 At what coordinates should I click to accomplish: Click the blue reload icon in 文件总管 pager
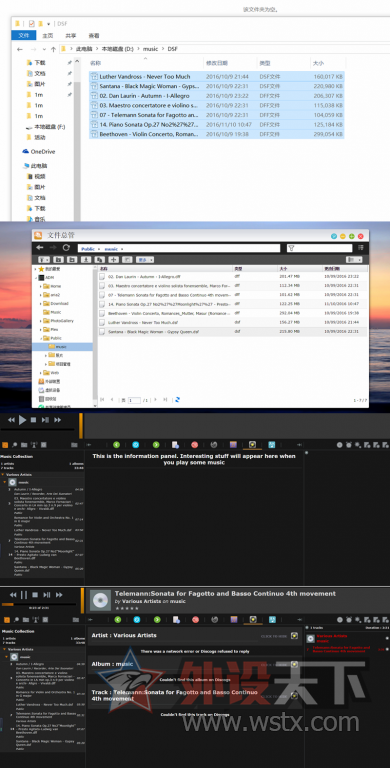pyautogui.click(x=177, y=400)
